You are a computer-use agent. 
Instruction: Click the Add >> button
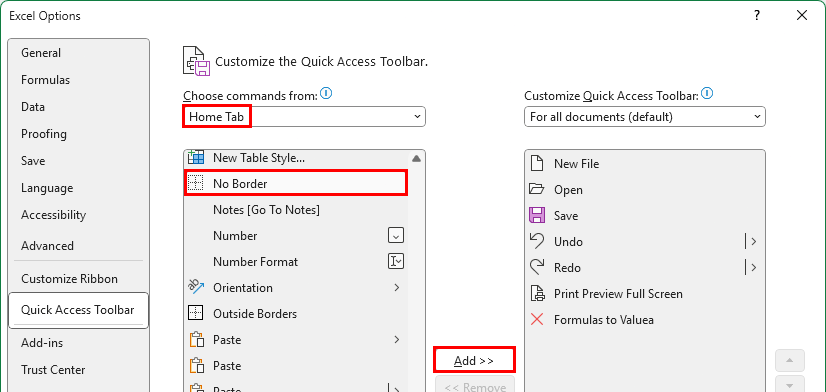tap(474, 360)
